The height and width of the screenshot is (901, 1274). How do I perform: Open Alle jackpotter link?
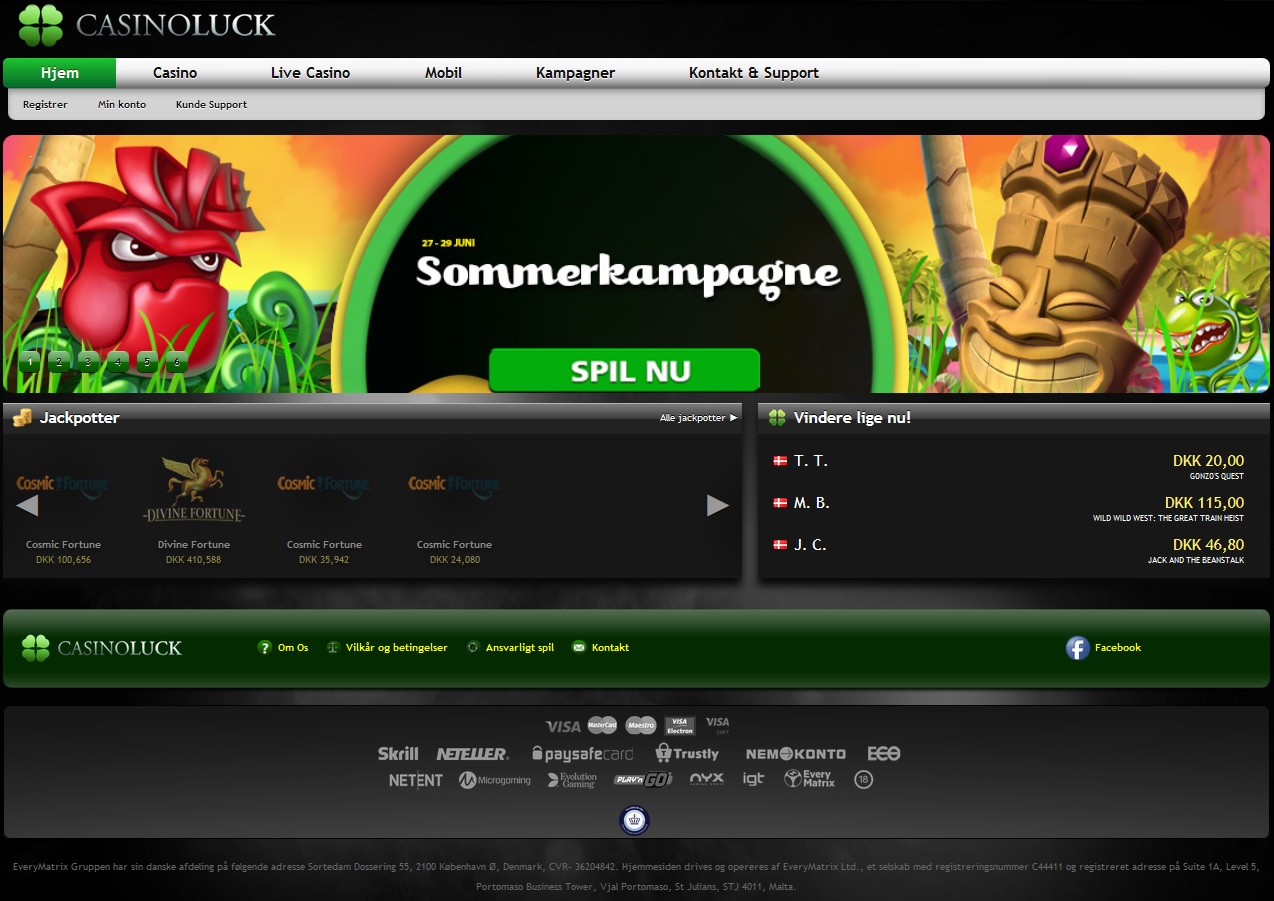coord(698,418)
